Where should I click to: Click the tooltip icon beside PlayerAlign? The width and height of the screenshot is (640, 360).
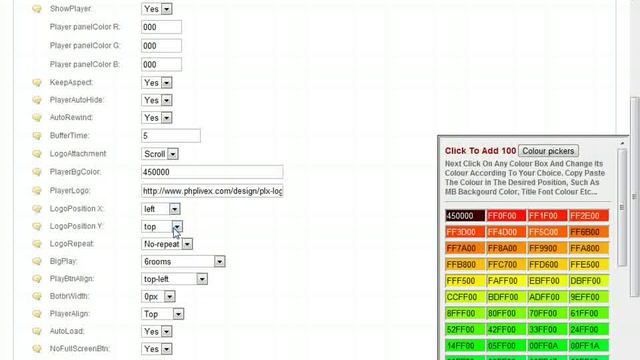pos(37,314)
